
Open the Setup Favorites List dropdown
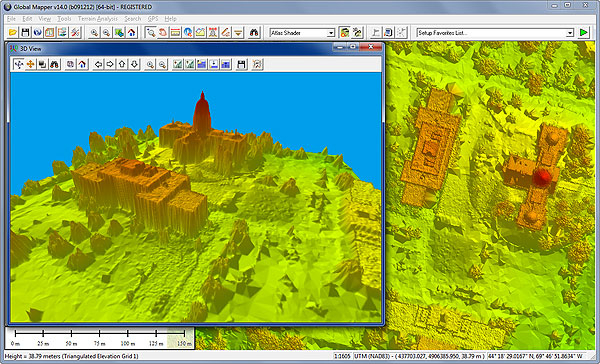495,33
